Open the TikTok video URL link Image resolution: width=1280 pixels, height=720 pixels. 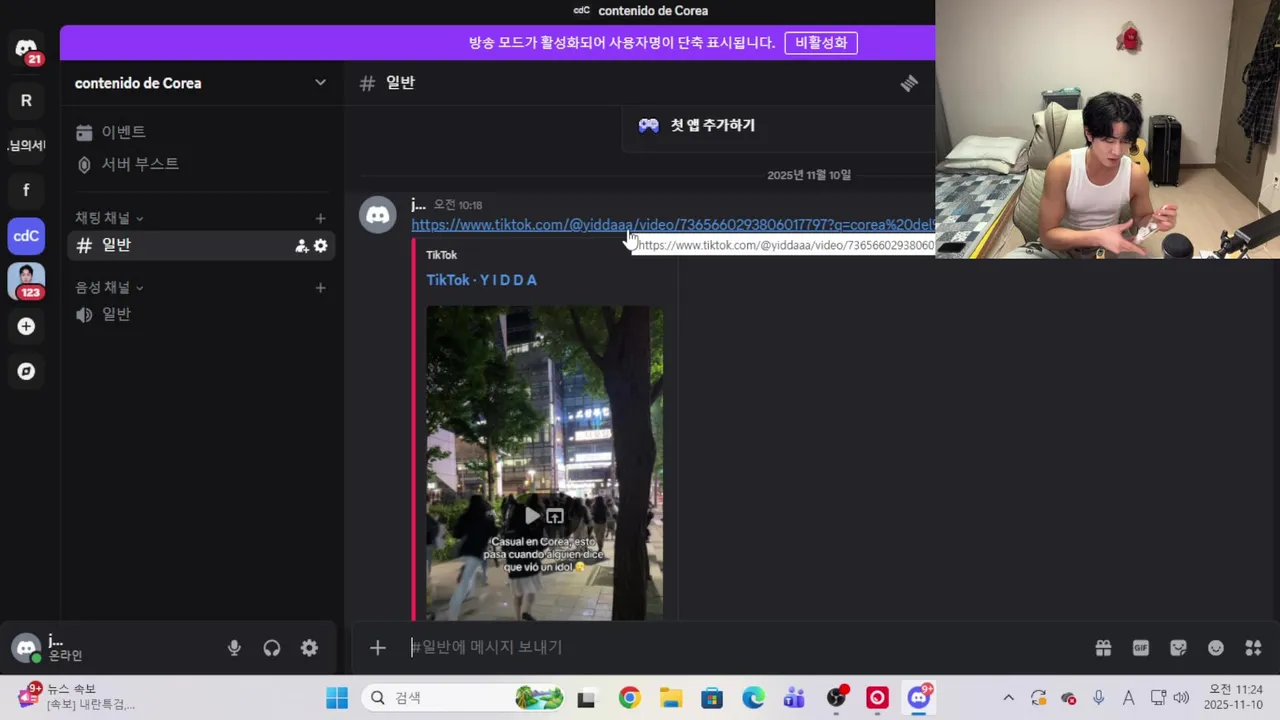pos(672,225)
